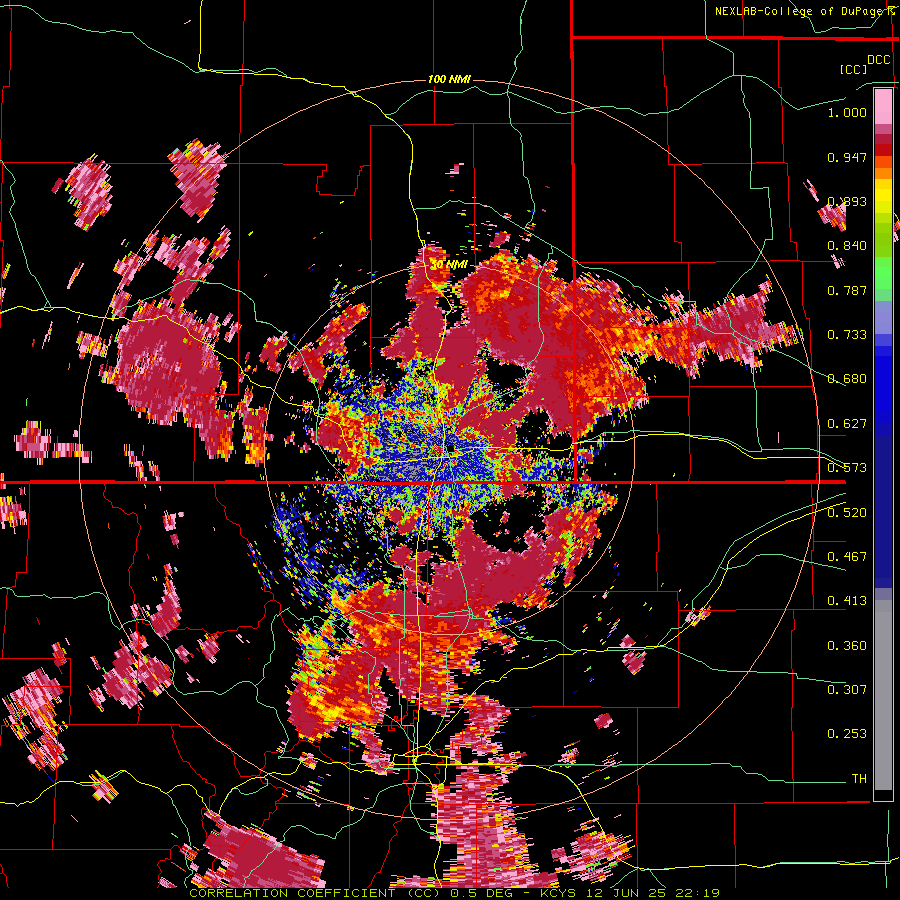Click the yellow band of the color bar
This screenshot has width=900, height=900.
click(883, 197)
